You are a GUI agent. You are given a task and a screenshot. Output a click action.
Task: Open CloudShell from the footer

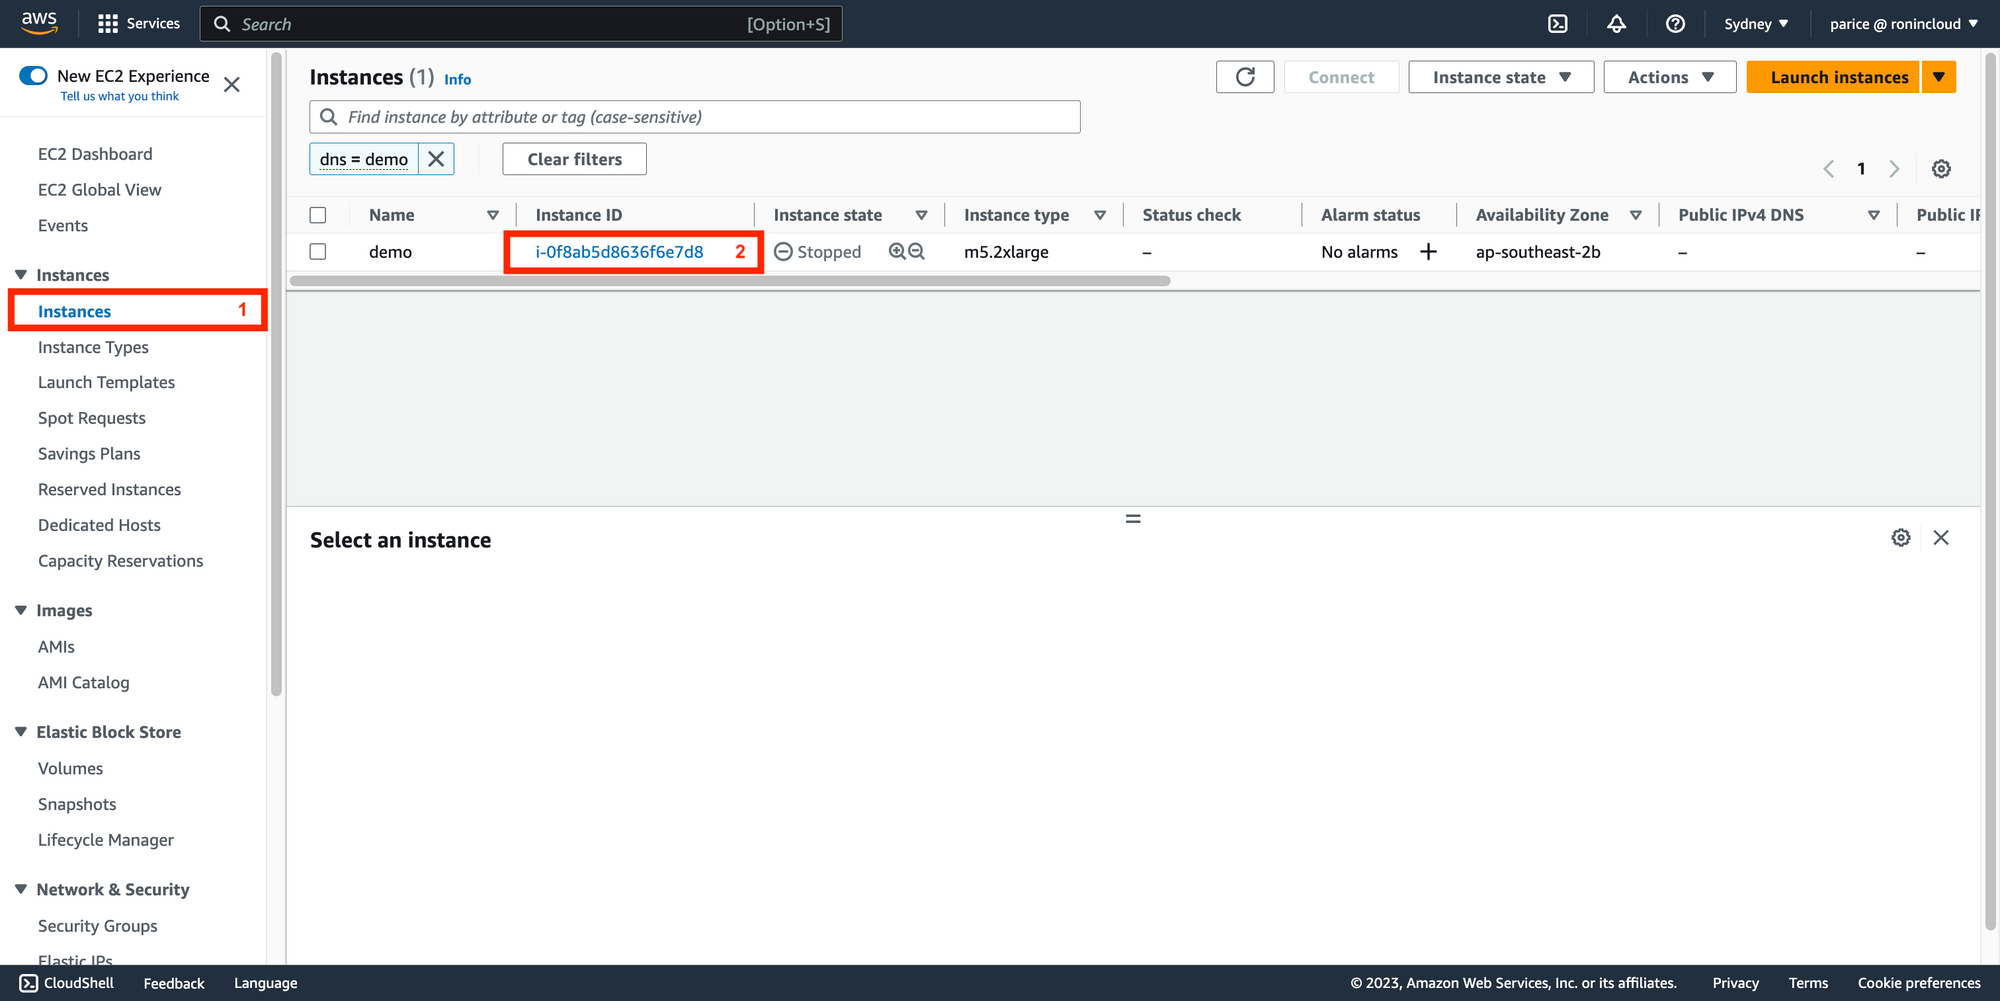pos(67,983)
